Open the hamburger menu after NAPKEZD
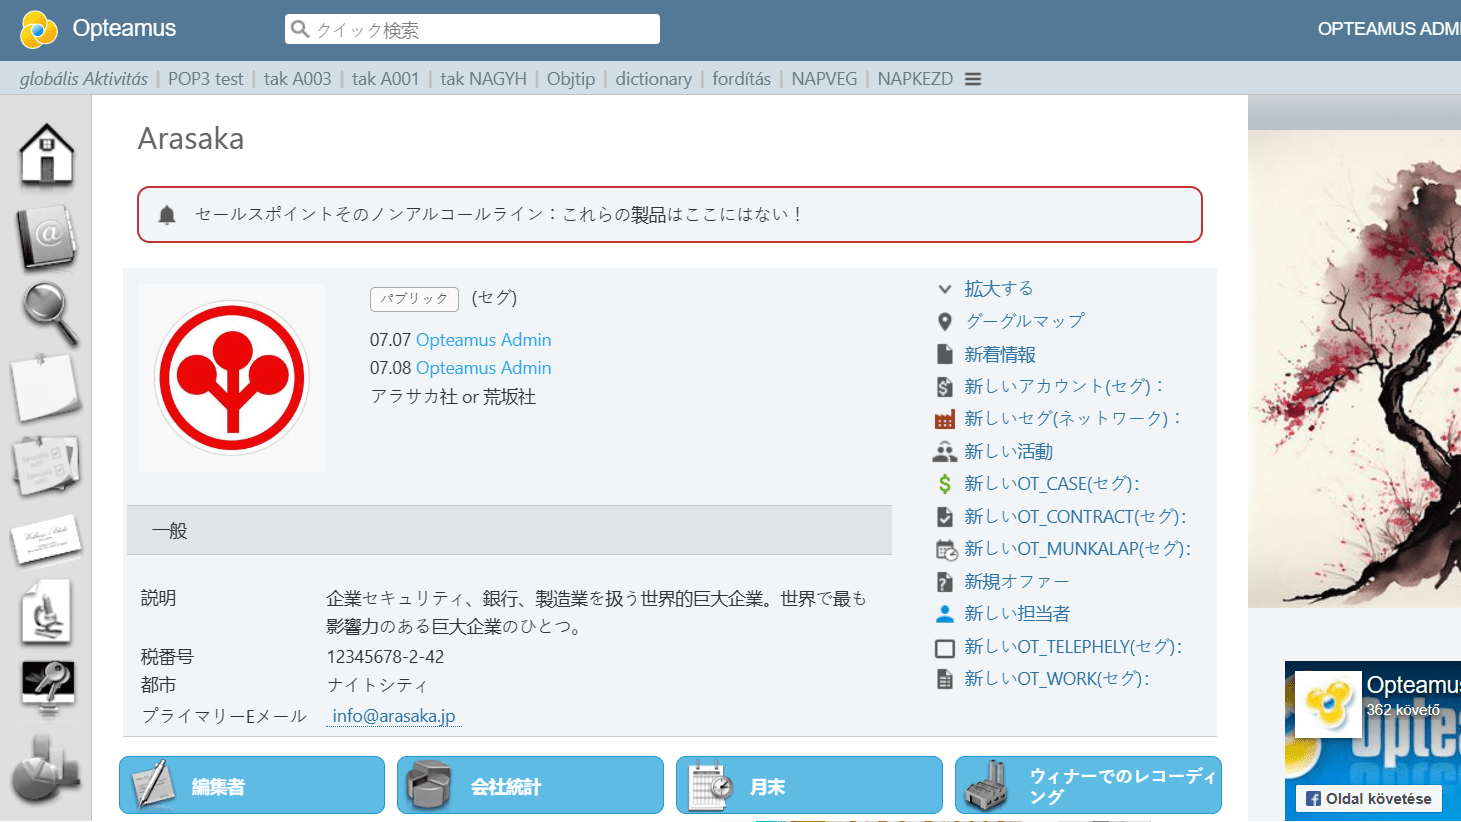 pyautogui.click(x=973, y=79)
